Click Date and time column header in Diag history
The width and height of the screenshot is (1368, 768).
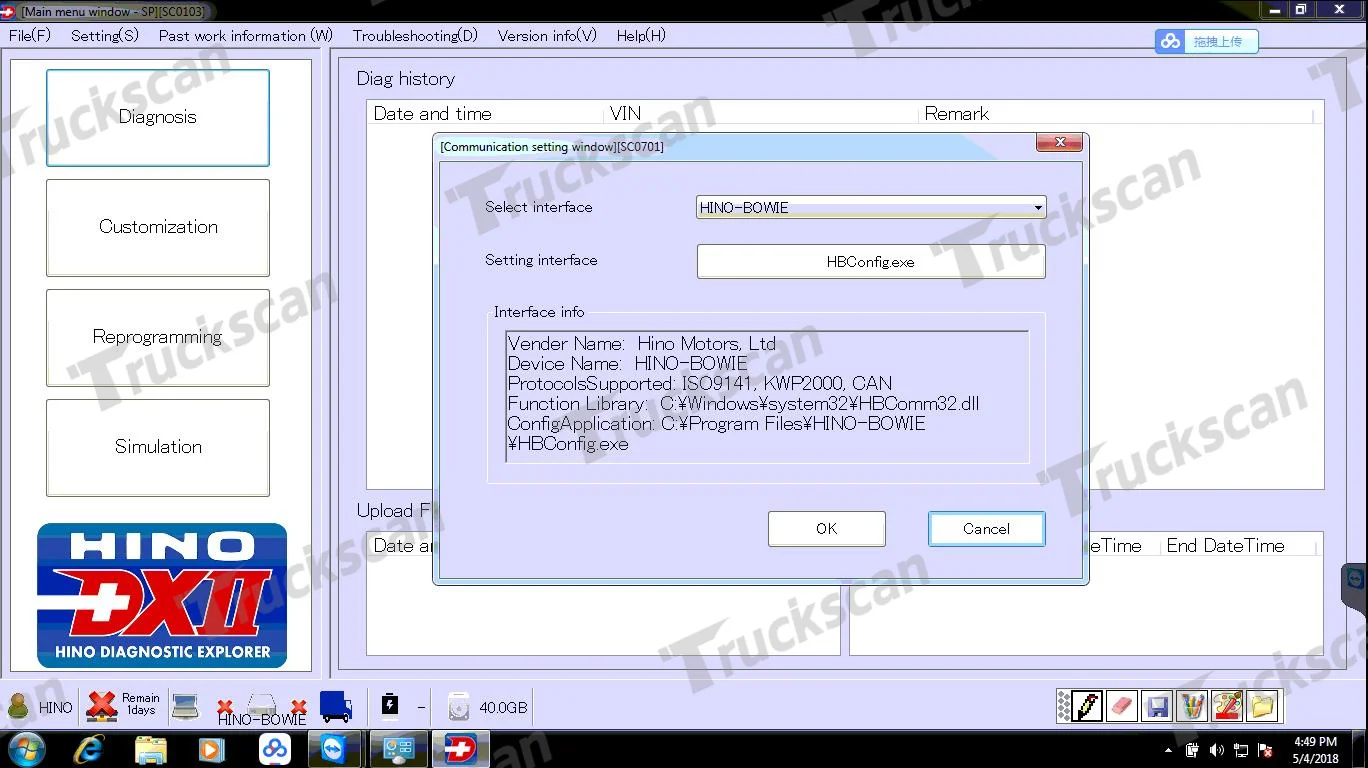[486, 114]
